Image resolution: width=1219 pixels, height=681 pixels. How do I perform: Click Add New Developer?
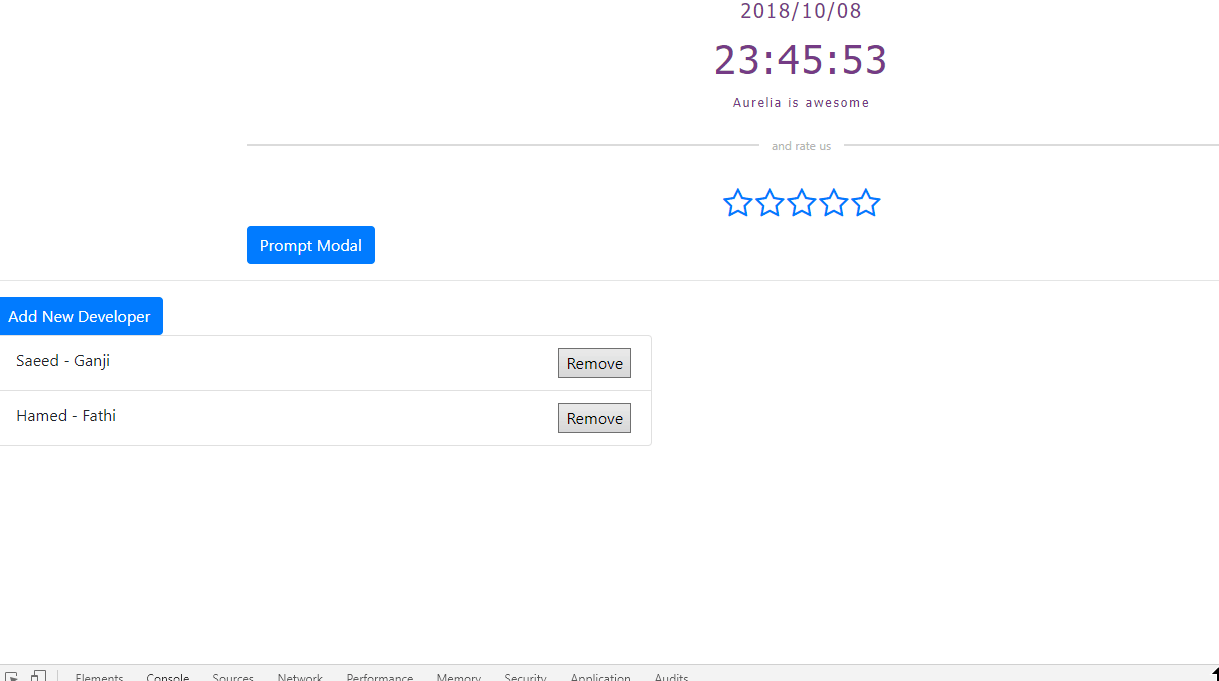point(80,316)
